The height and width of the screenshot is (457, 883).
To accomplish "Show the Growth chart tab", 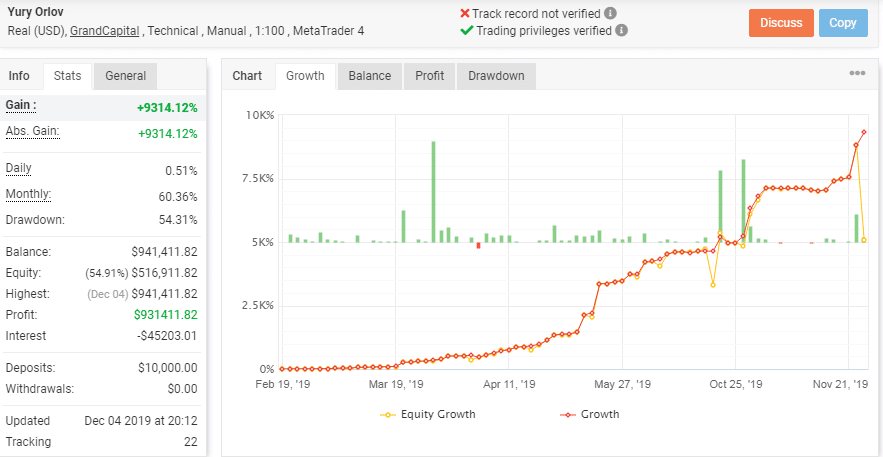I will pos(305,76).
